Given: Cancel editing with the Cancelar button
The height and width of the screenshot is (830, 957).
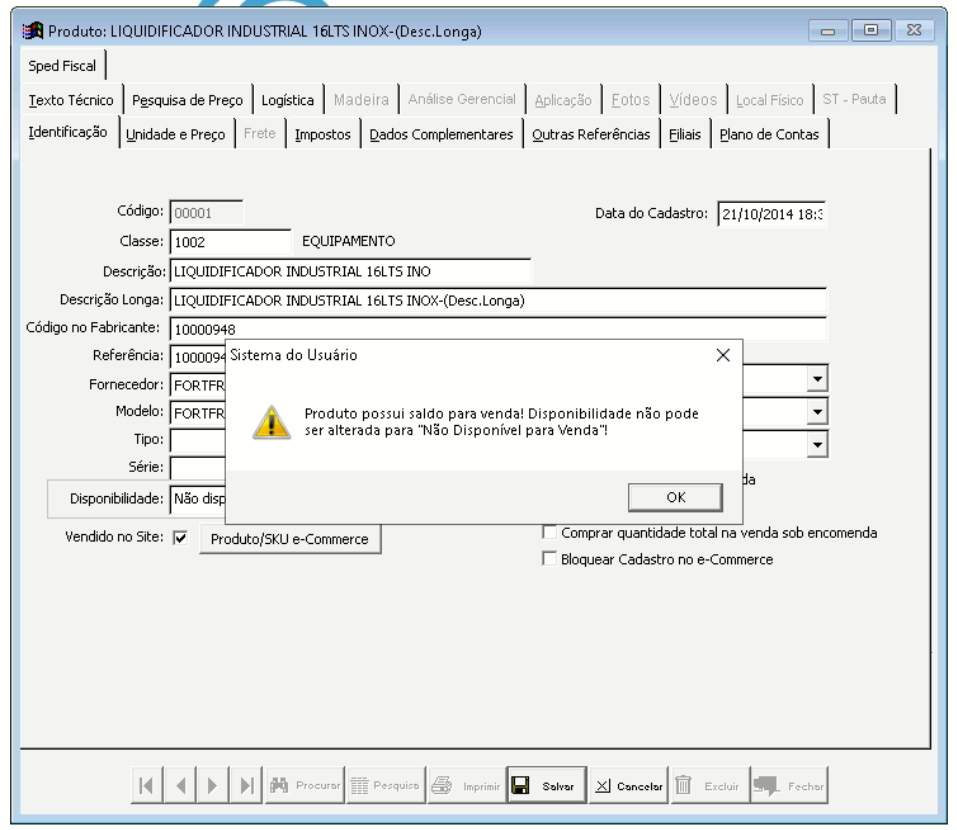Looking at the screenshot, I should click(x=629, y=785).
